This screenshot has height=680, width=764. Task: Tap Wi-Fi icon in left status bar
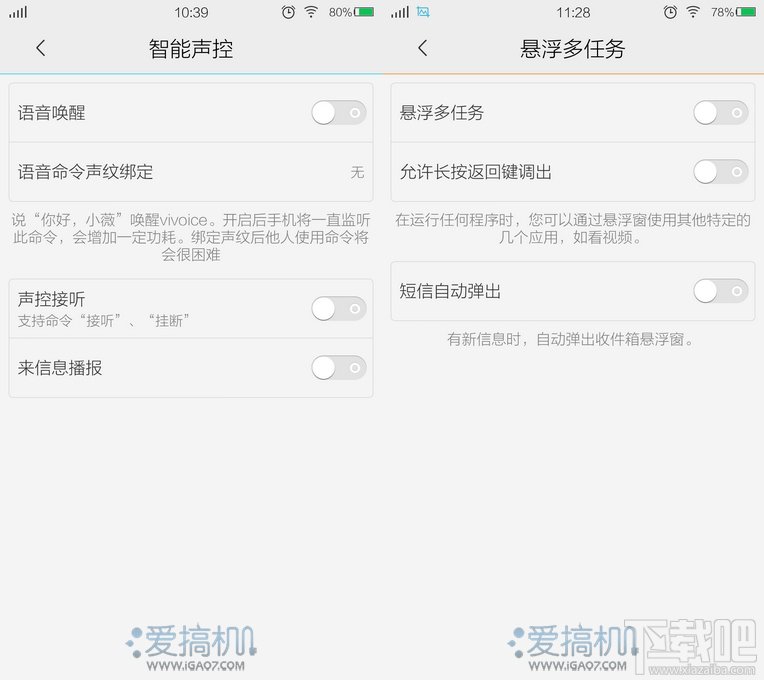(311, 12)
